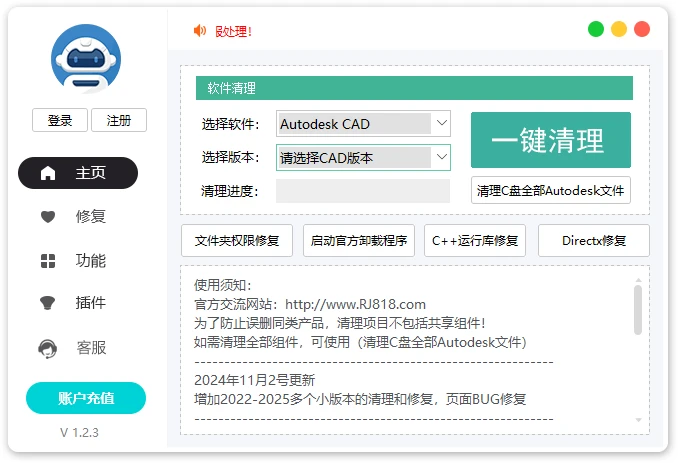Expand the 请选择CAD版本 version dropdown arrow
Screen dimensions: 678x463
coord(441,157)
